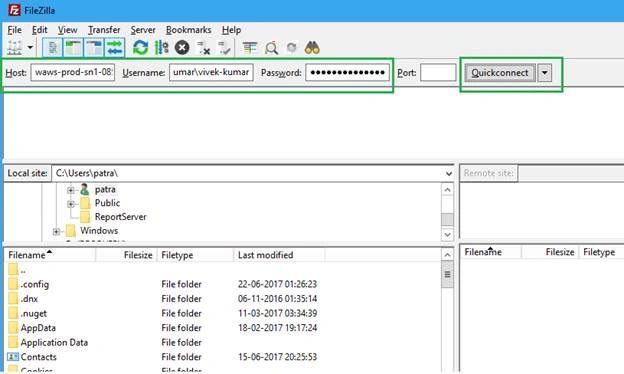Click the FileZilla title bar logo
Image resolution: width=624 pixels, height=374 pixels.
pos(14,10)
